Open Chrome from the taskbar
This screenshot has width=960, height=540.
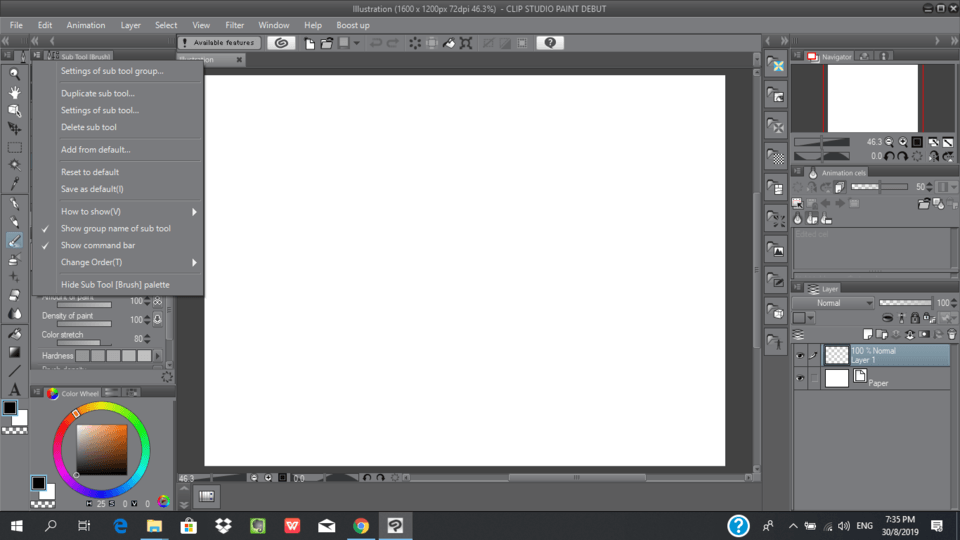click(x=361, y=525)
